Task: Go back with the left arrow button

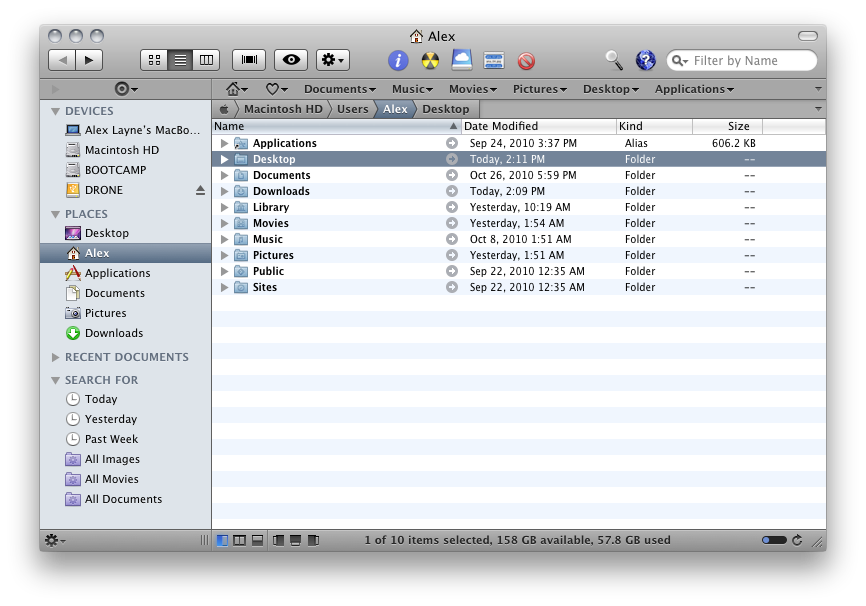Action: click(x=62, y=60)
